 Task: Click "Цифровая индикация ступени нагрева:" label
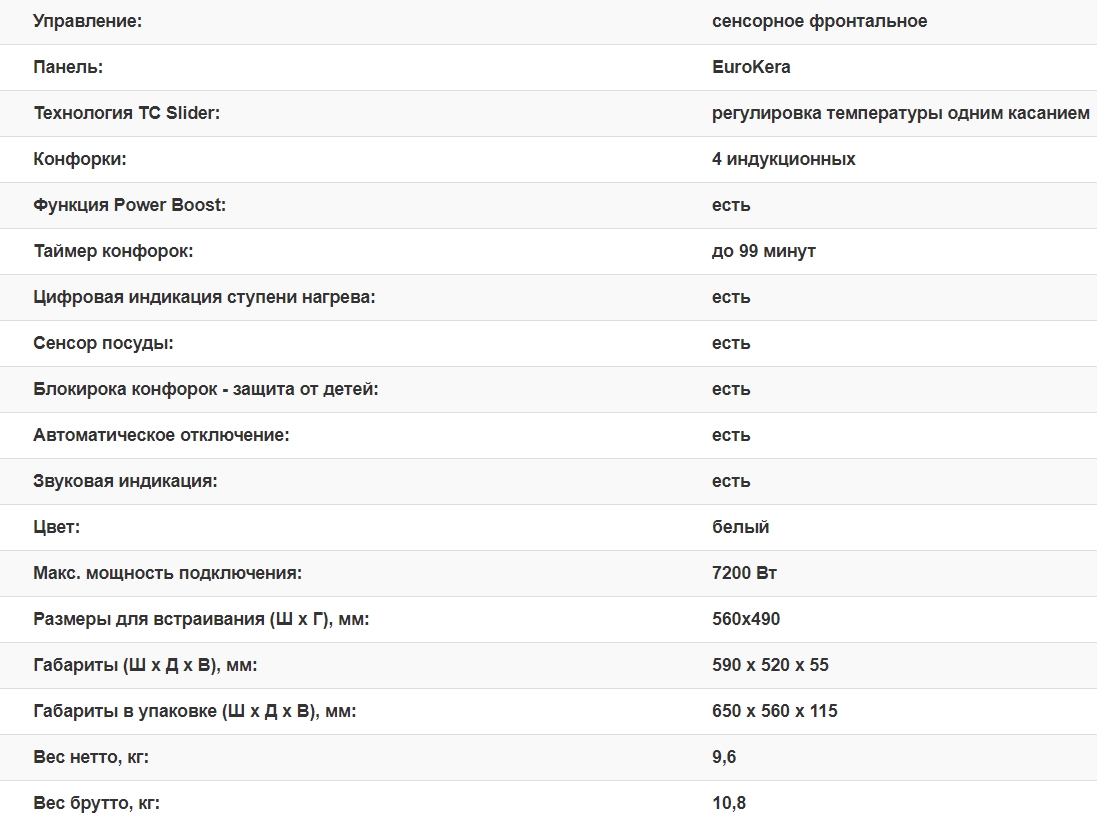(204, 297)
